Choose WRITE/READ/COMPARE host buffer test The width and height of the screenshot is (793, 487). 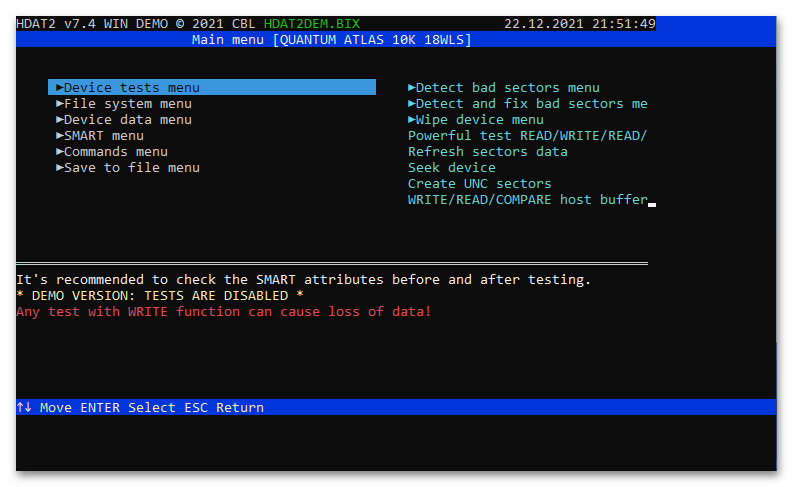[527, 200]
